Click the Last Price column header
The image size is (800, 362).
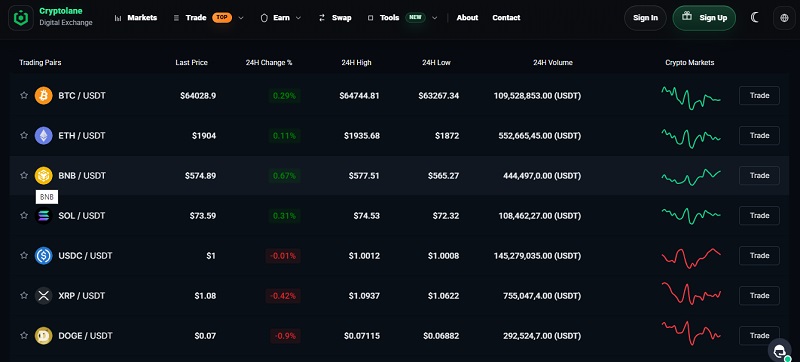(x=191, y=63)
